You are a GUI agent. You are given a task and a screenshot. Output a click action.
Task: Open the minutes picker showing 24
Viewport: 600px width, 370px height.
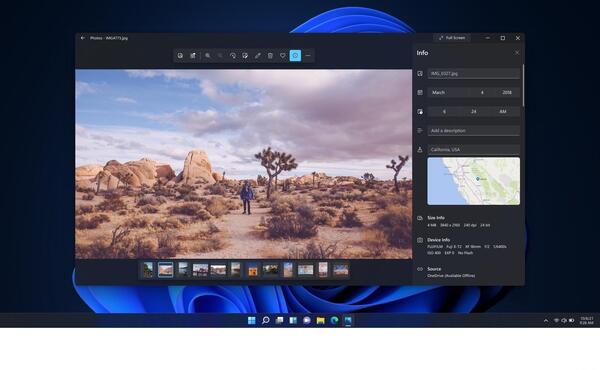click(x=474, y=111)
